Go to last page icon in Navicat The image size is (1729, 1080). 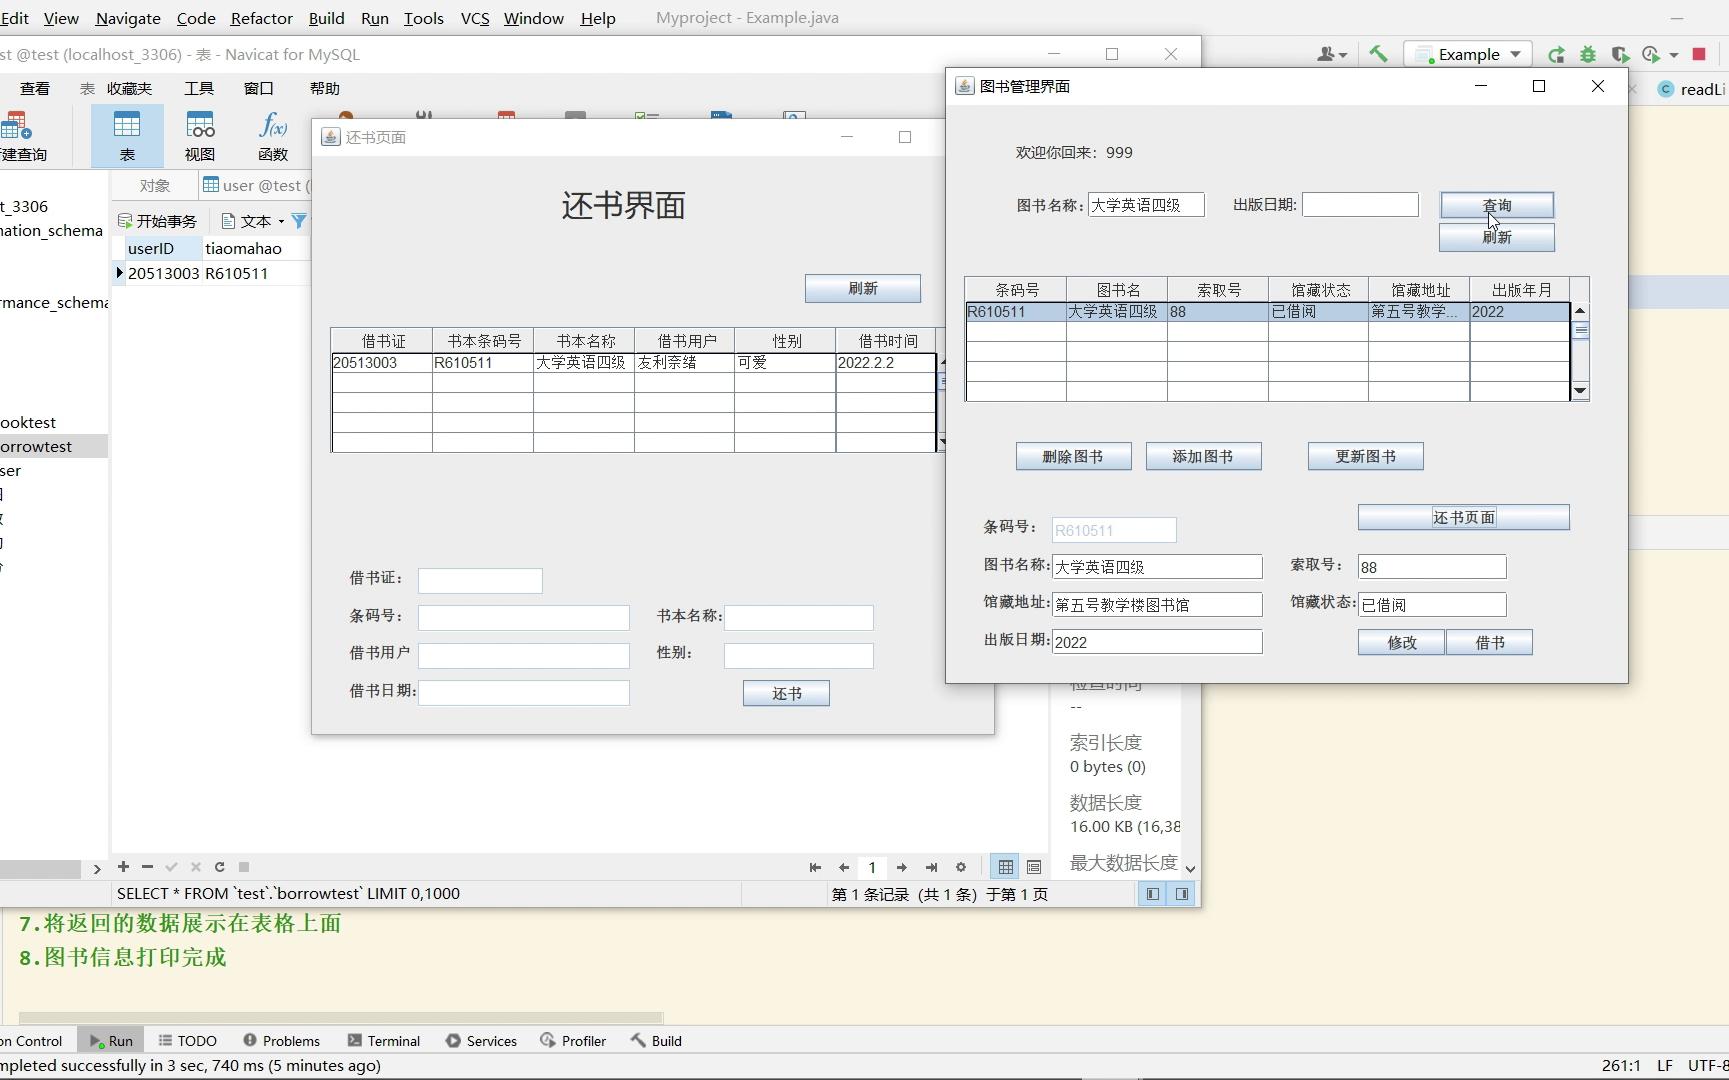coord(931,868)
